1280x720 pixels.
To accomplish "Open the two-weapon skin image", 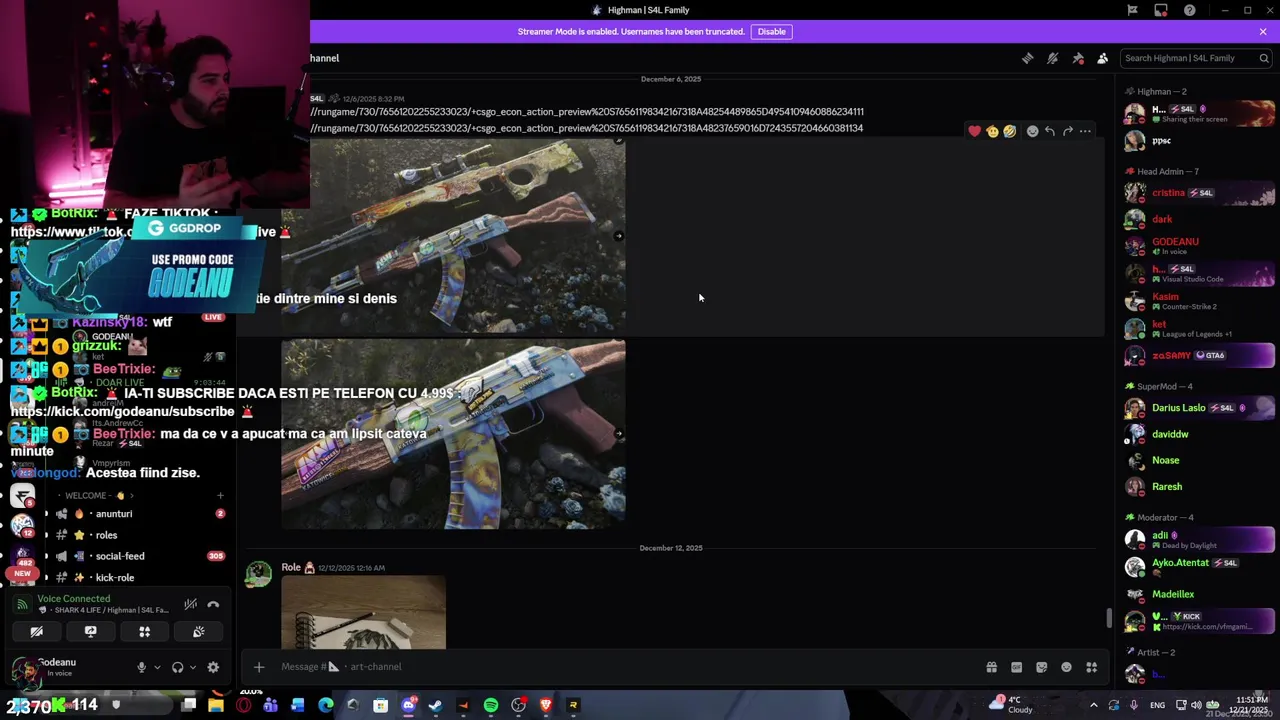I will click(453, 235).
